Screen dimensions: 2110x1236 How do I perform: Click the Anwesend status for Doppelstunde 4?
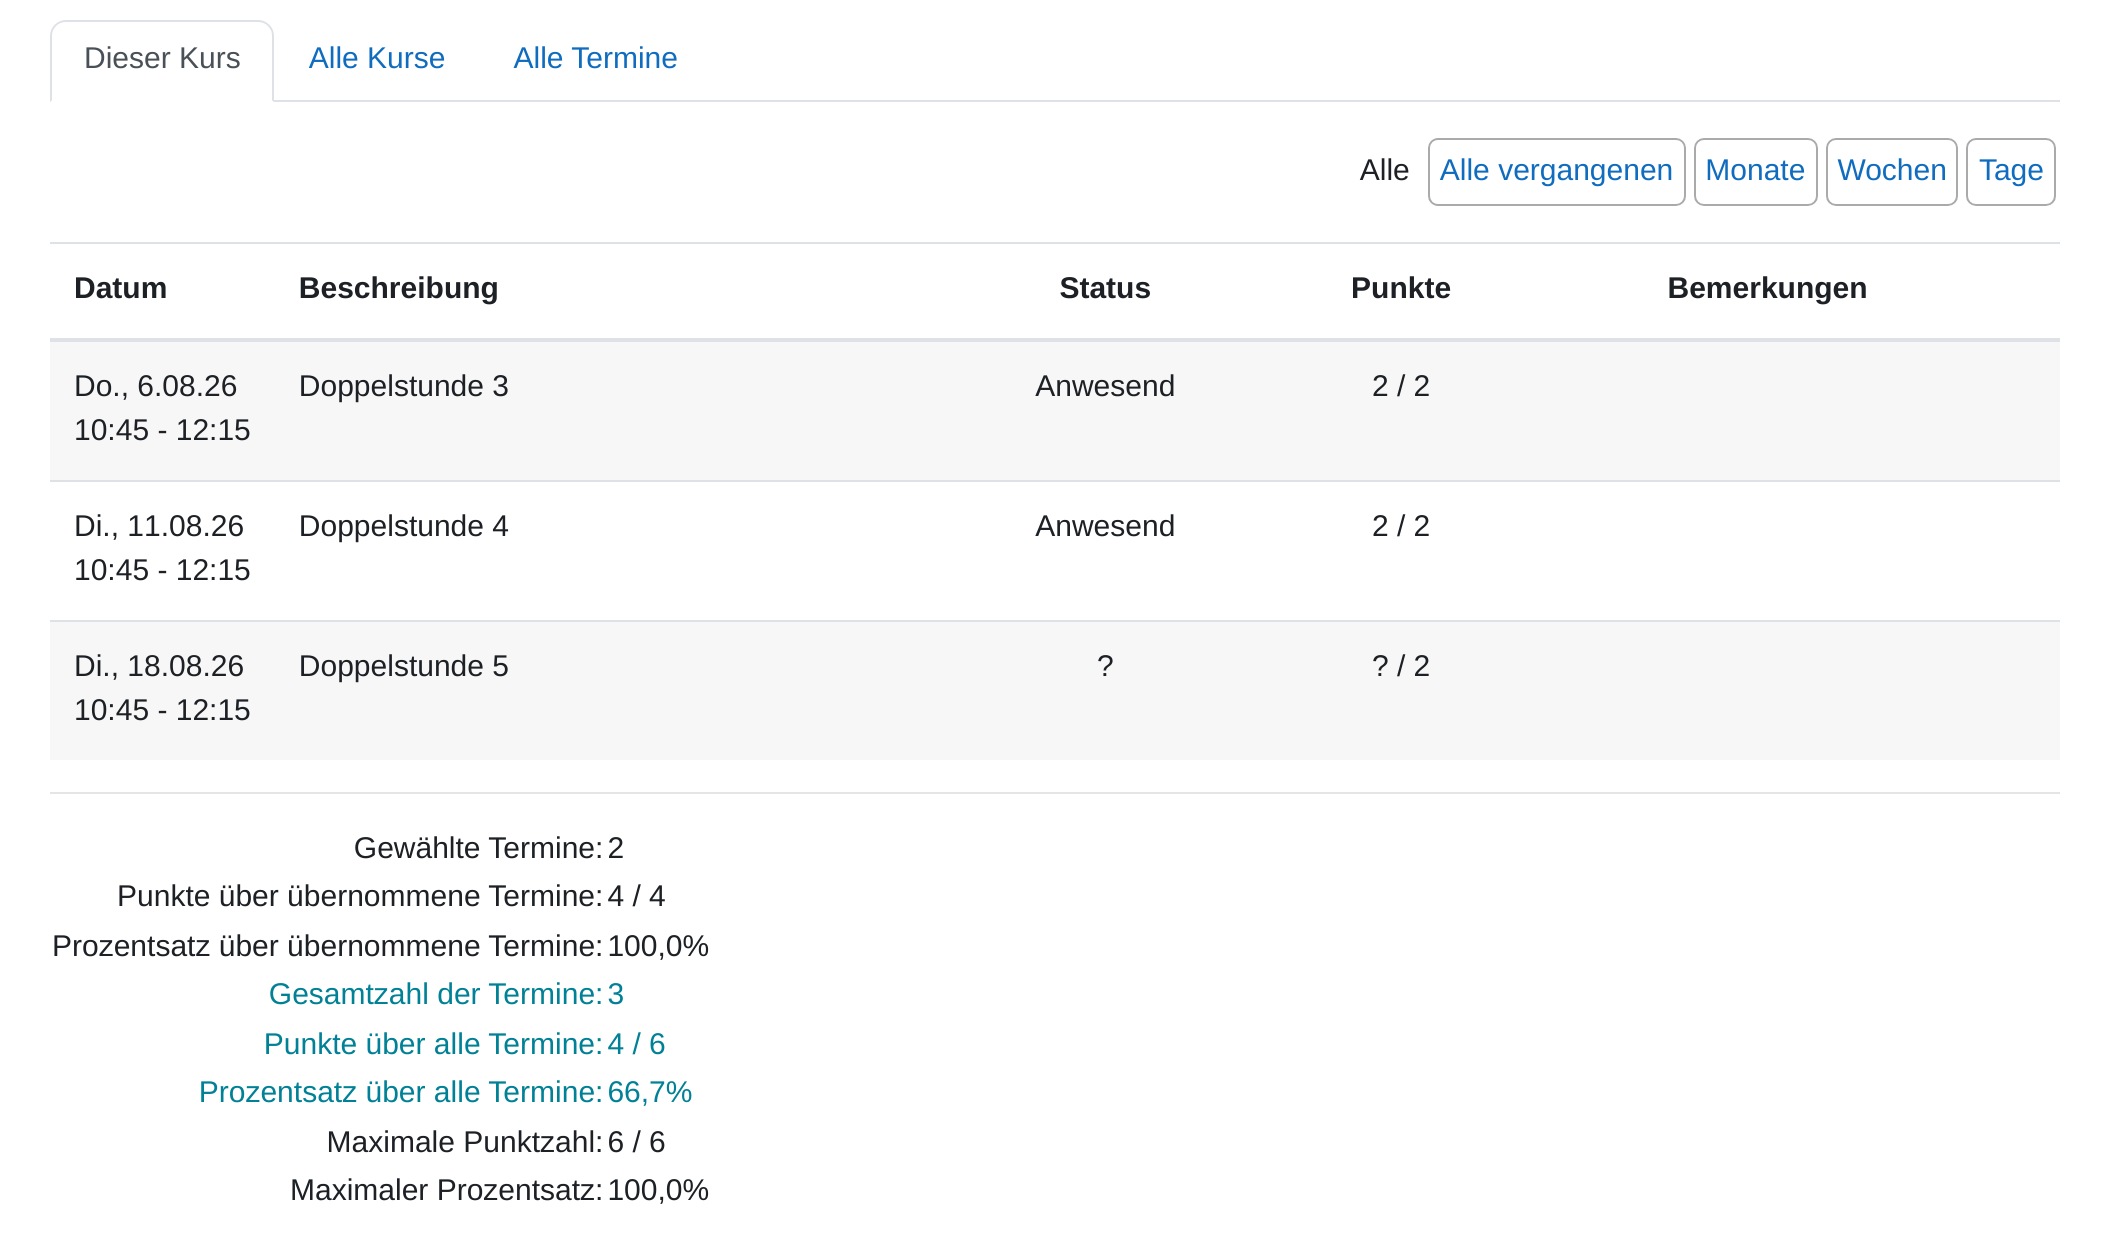1104,526
